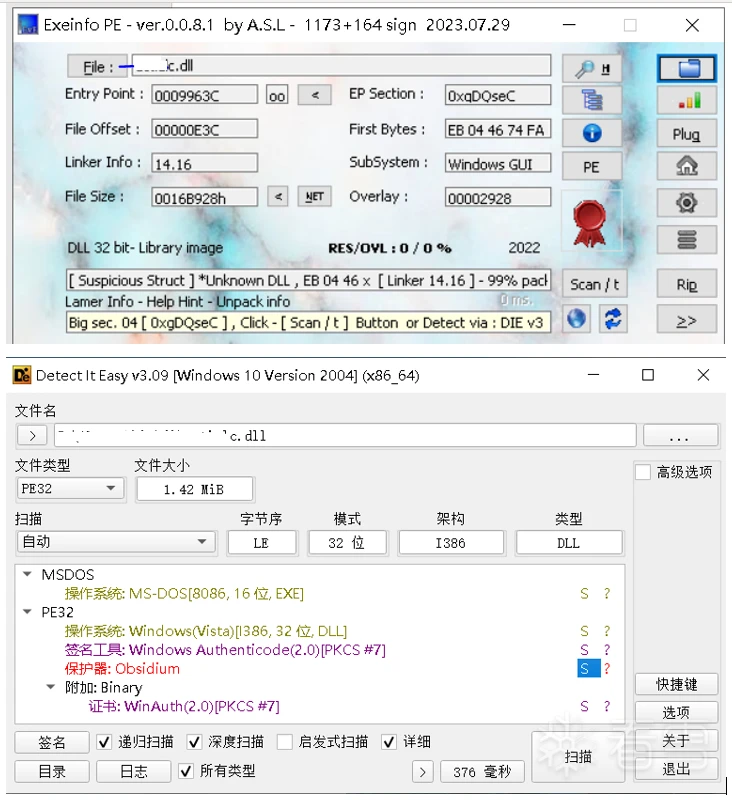Click the Suspicious Struct detection result field
The width and height of the screenshot is (732, 803).
coord(308,281)
